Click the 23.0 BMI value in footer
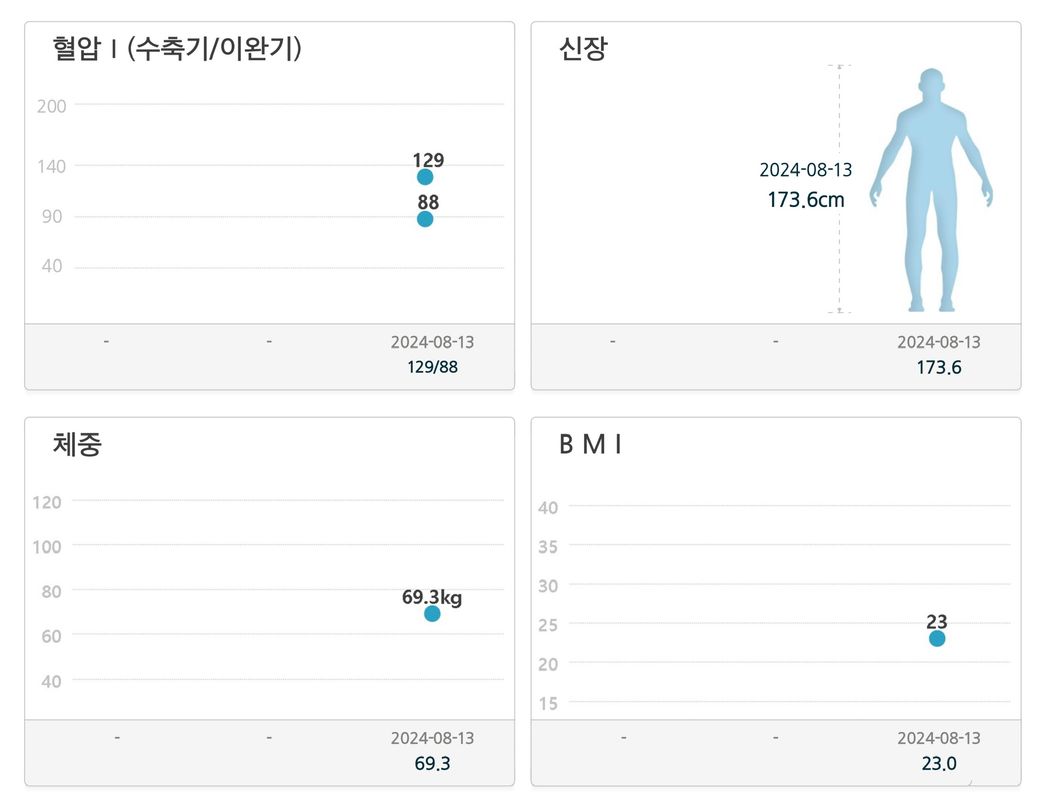1040x801 pixels. click(939, 764)
